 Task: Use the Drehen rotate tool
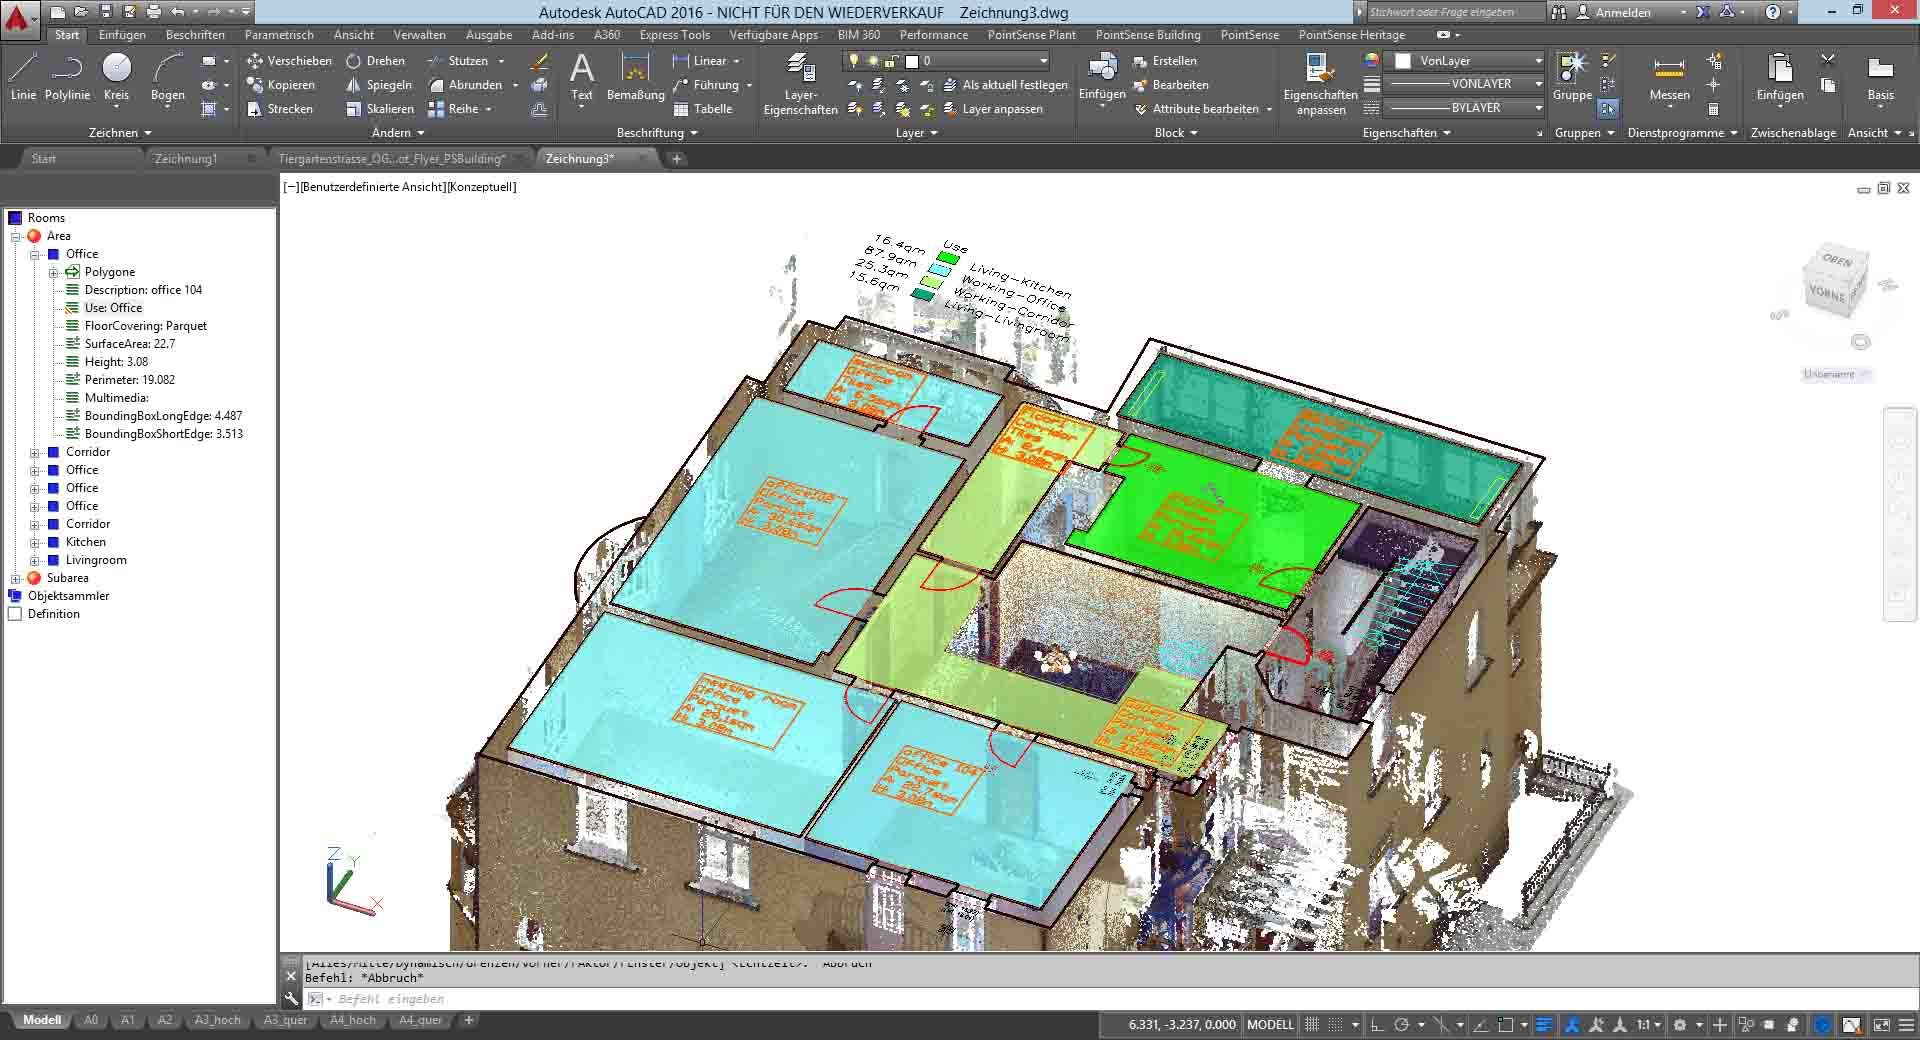pos(375,61)
